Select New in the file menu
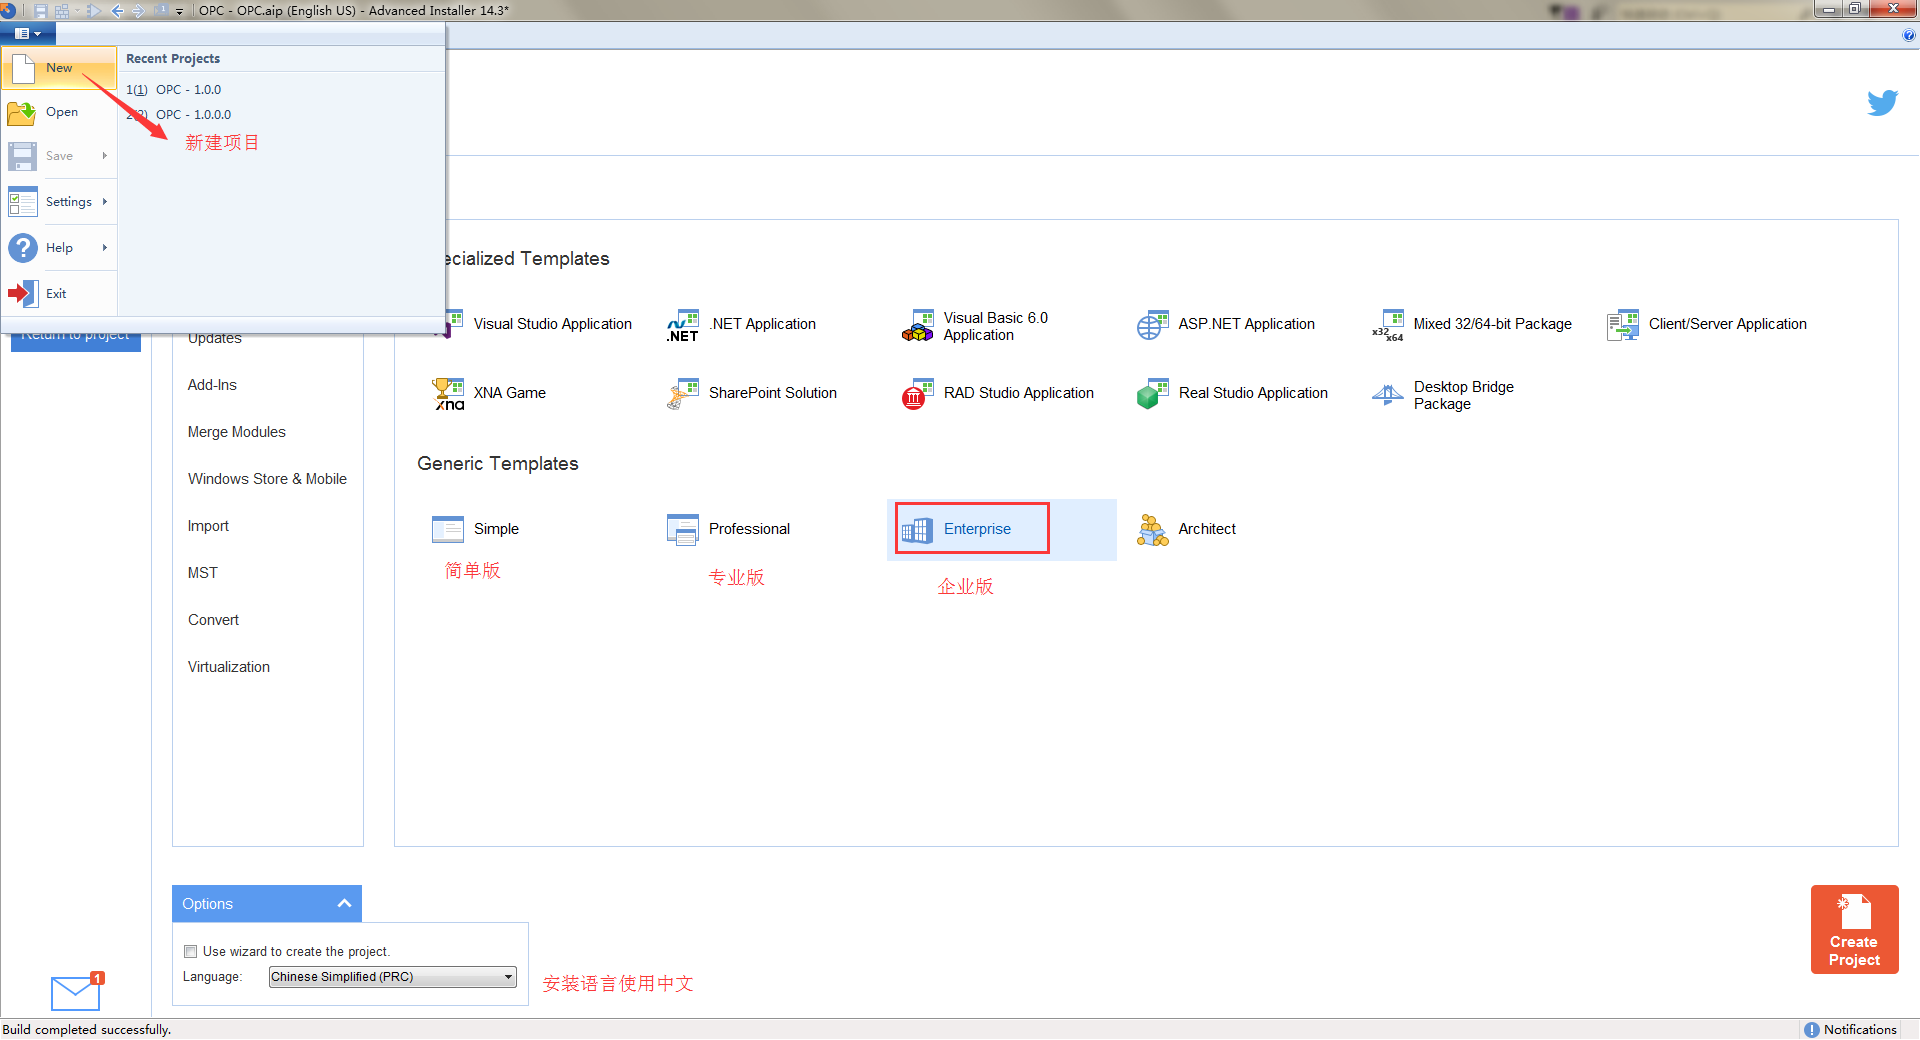Screen dimensions: 1920x1040 (59, 68)
